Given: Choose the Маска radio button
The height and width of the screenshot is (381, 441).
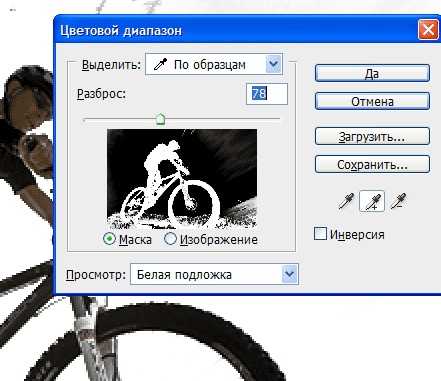Looking at the screenshot, I should (109, 239).
